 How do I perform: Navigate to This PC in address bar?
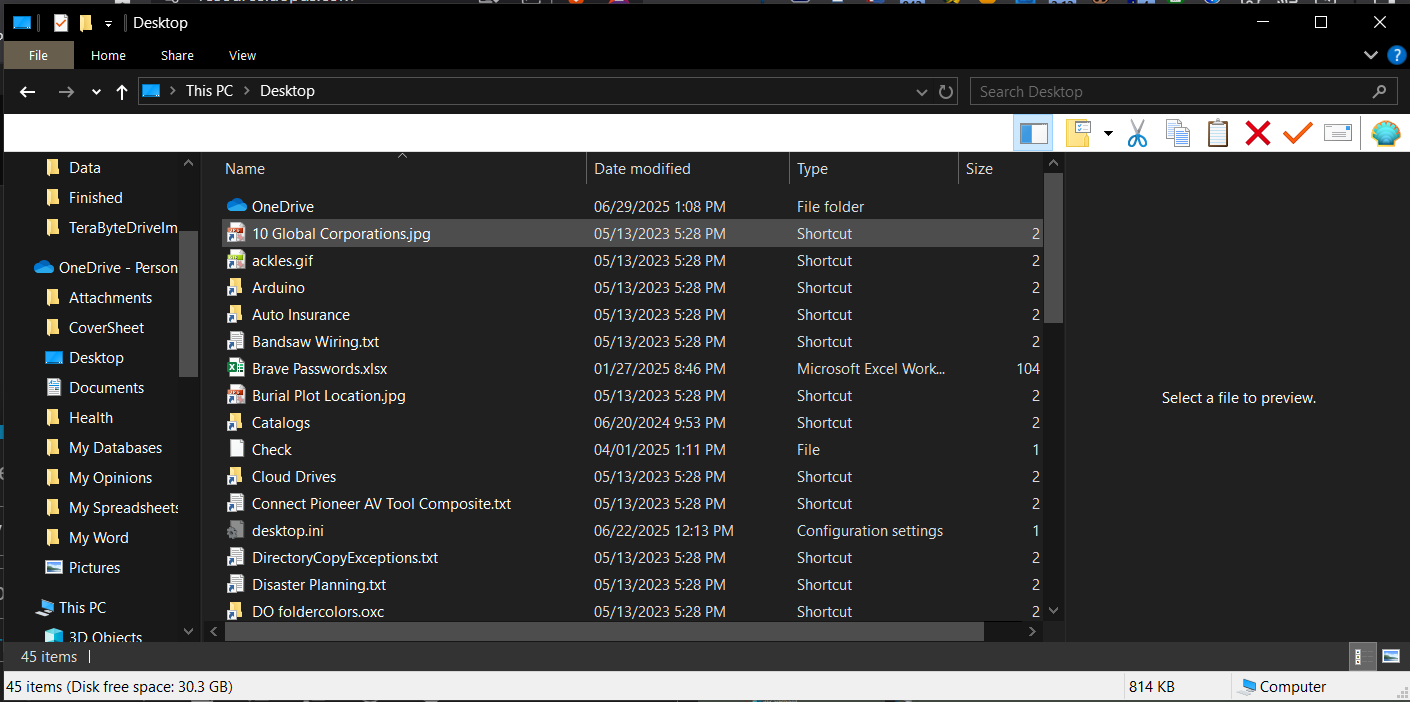(x=209, y=91)
